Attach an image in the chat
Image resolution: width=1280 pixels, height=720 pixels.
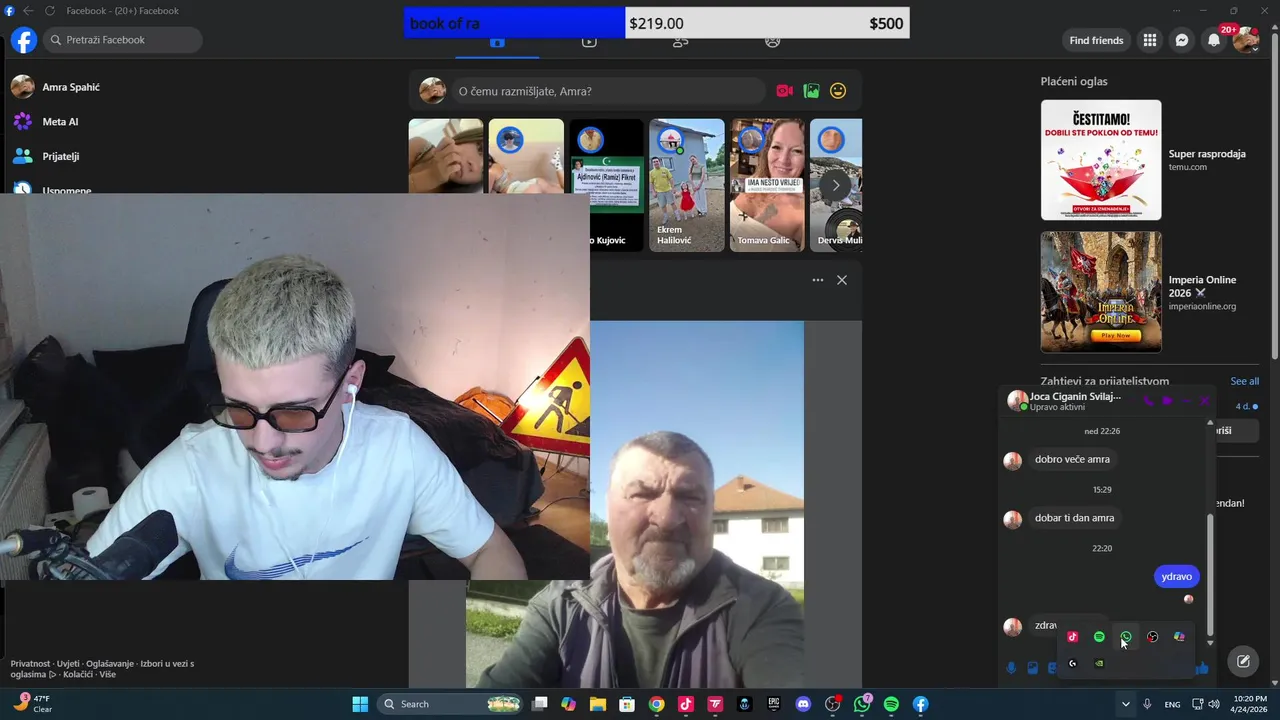tap(1033, 668)
